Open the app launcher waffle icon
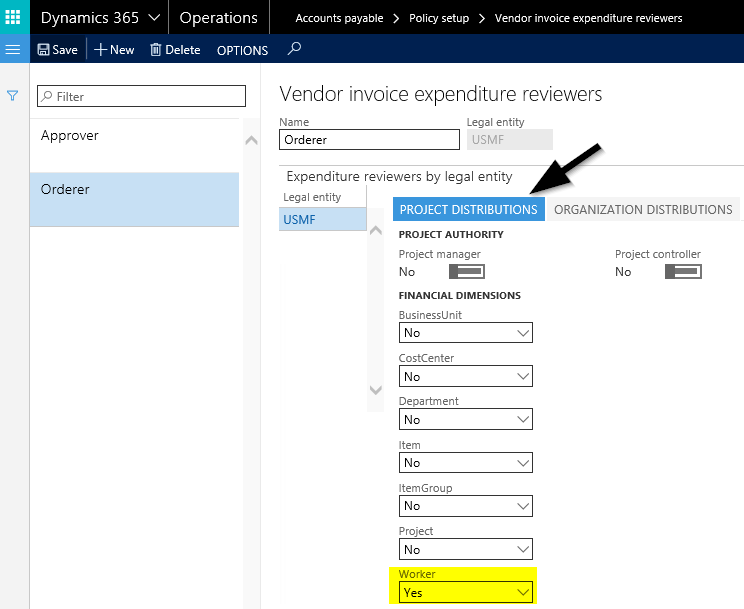 pyautogui.click(x=13, y=18)
